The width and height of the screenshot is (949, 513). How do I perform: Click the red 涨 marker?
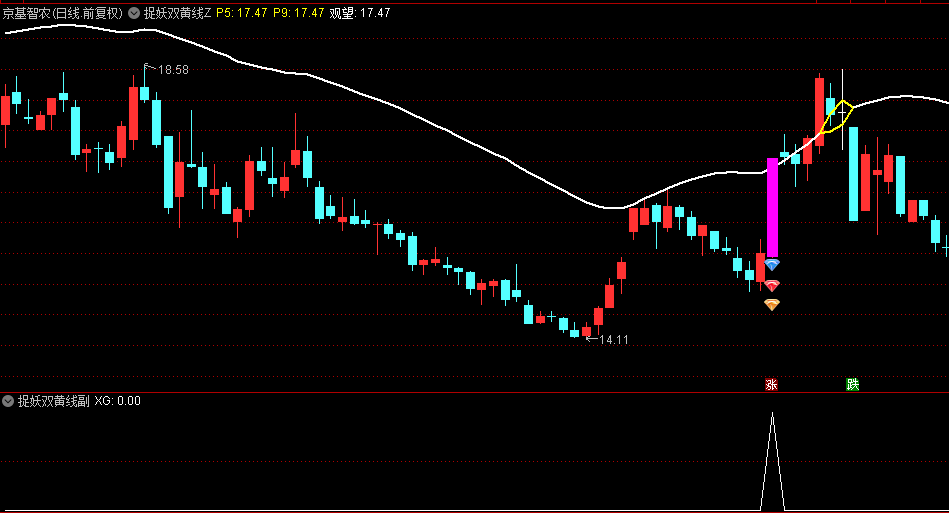[x=771, y=384]
